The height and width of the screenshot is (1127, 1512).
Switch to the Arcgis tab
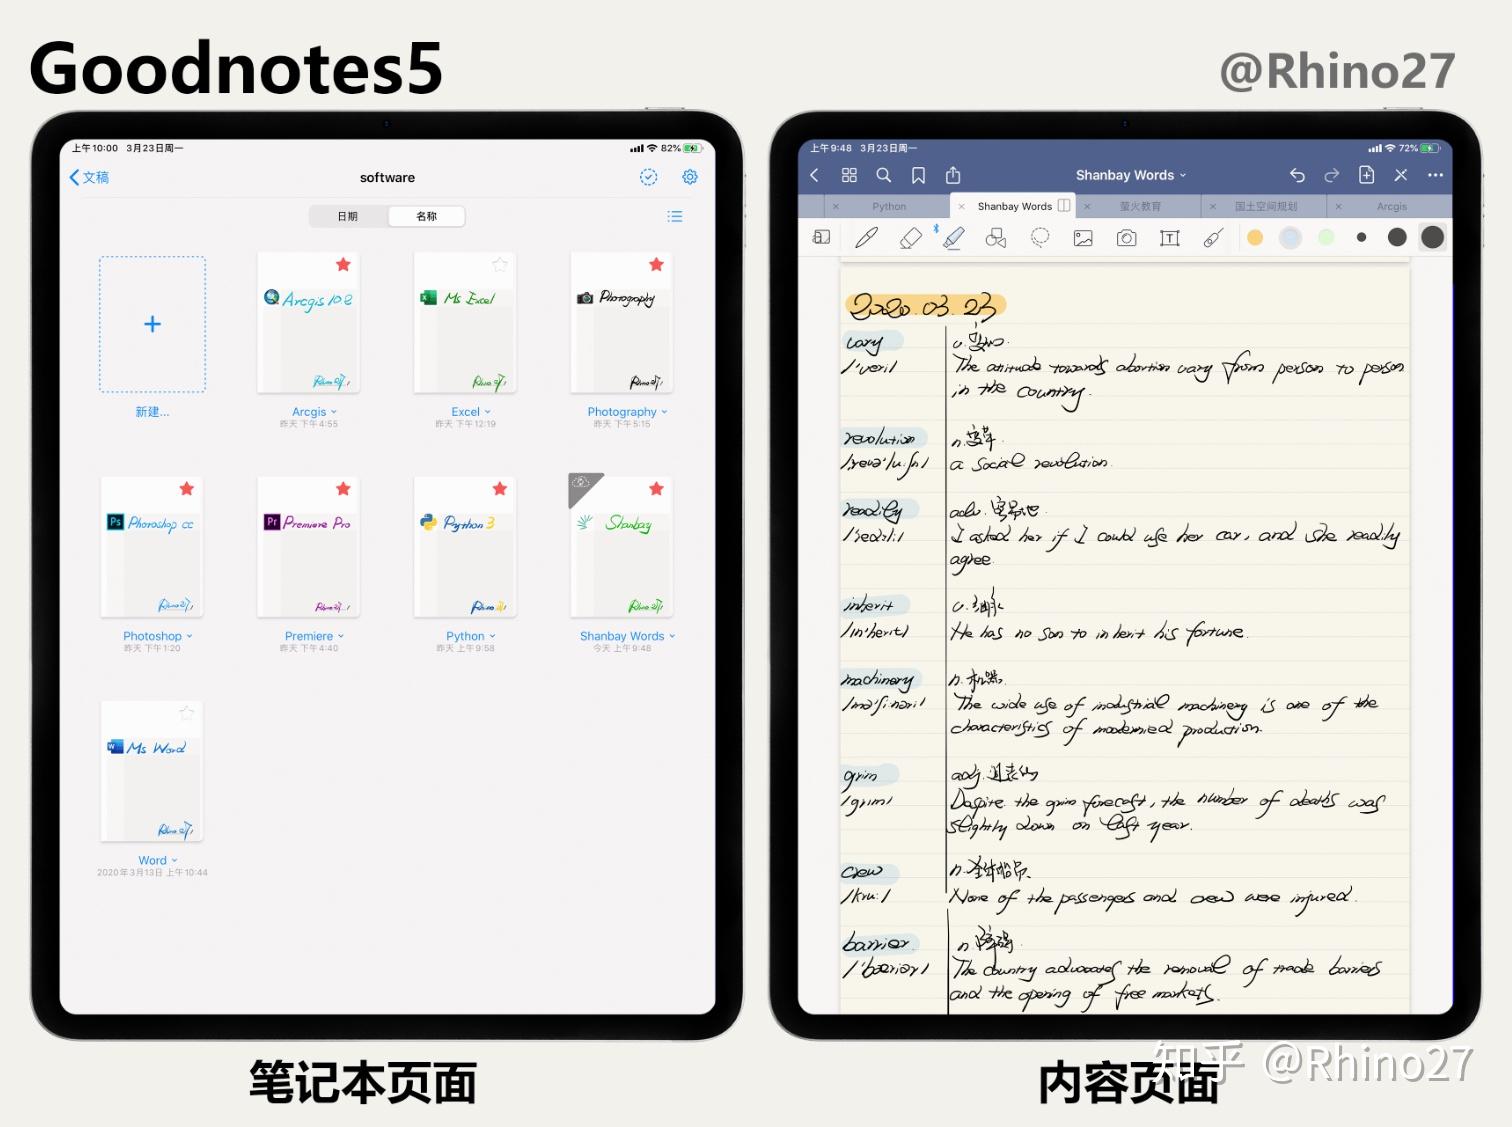[x=1392, y=206]
